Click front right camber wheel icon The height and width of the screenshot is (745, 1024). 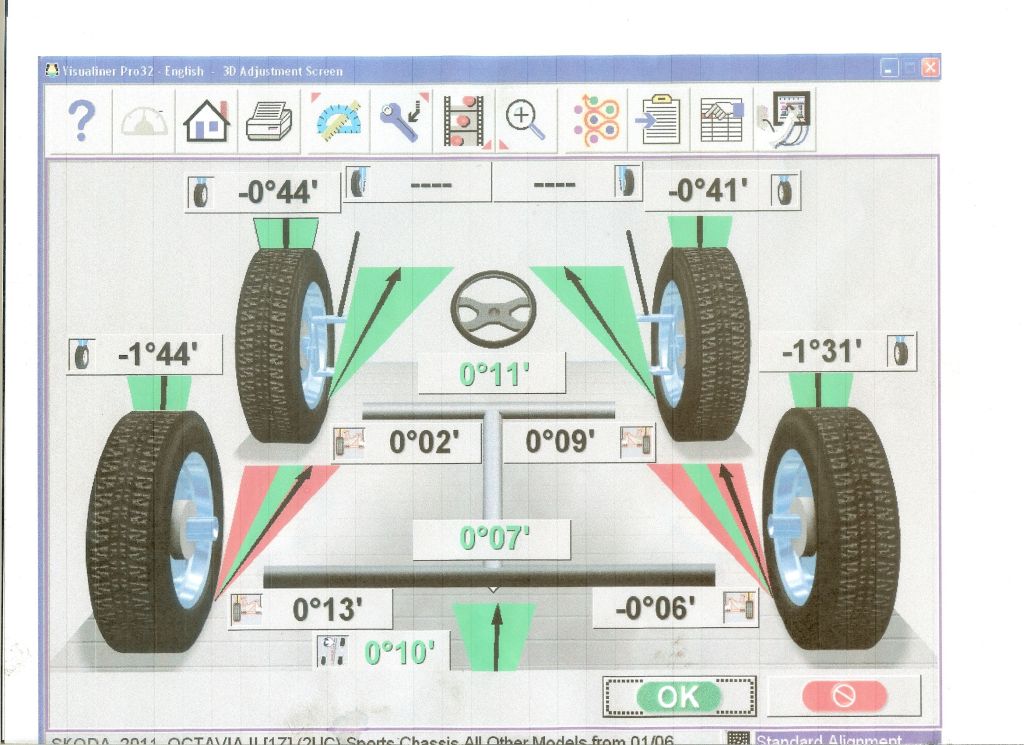pyautogui.click(x=784, y=191)
